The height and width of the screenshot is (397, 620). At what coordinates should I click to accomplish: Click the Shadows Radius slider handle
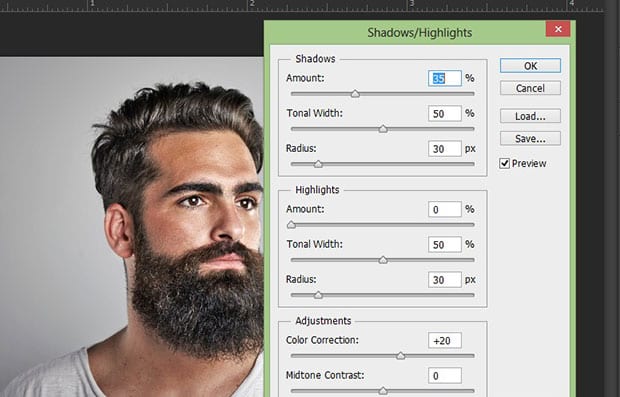(318, 164)
